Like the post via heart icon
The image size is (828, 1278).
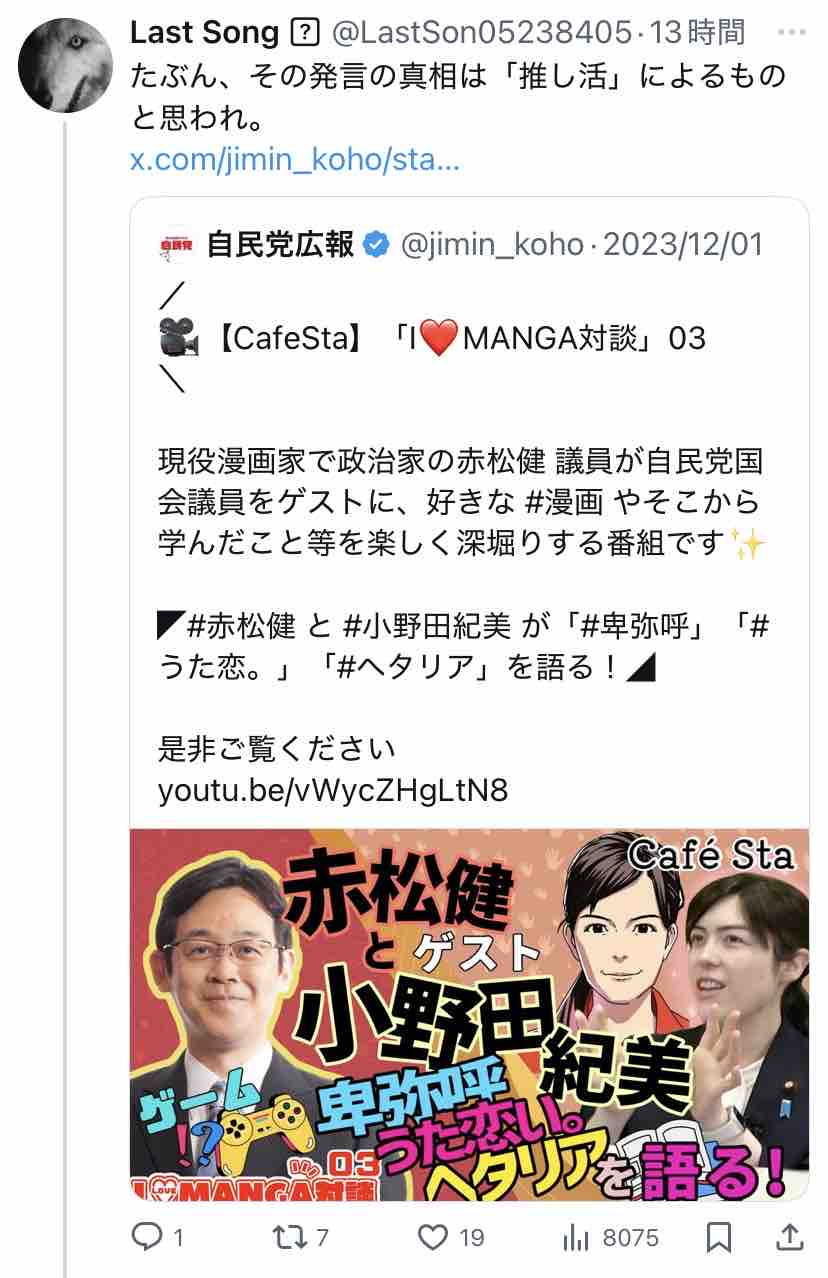(x=433, y=1238)
